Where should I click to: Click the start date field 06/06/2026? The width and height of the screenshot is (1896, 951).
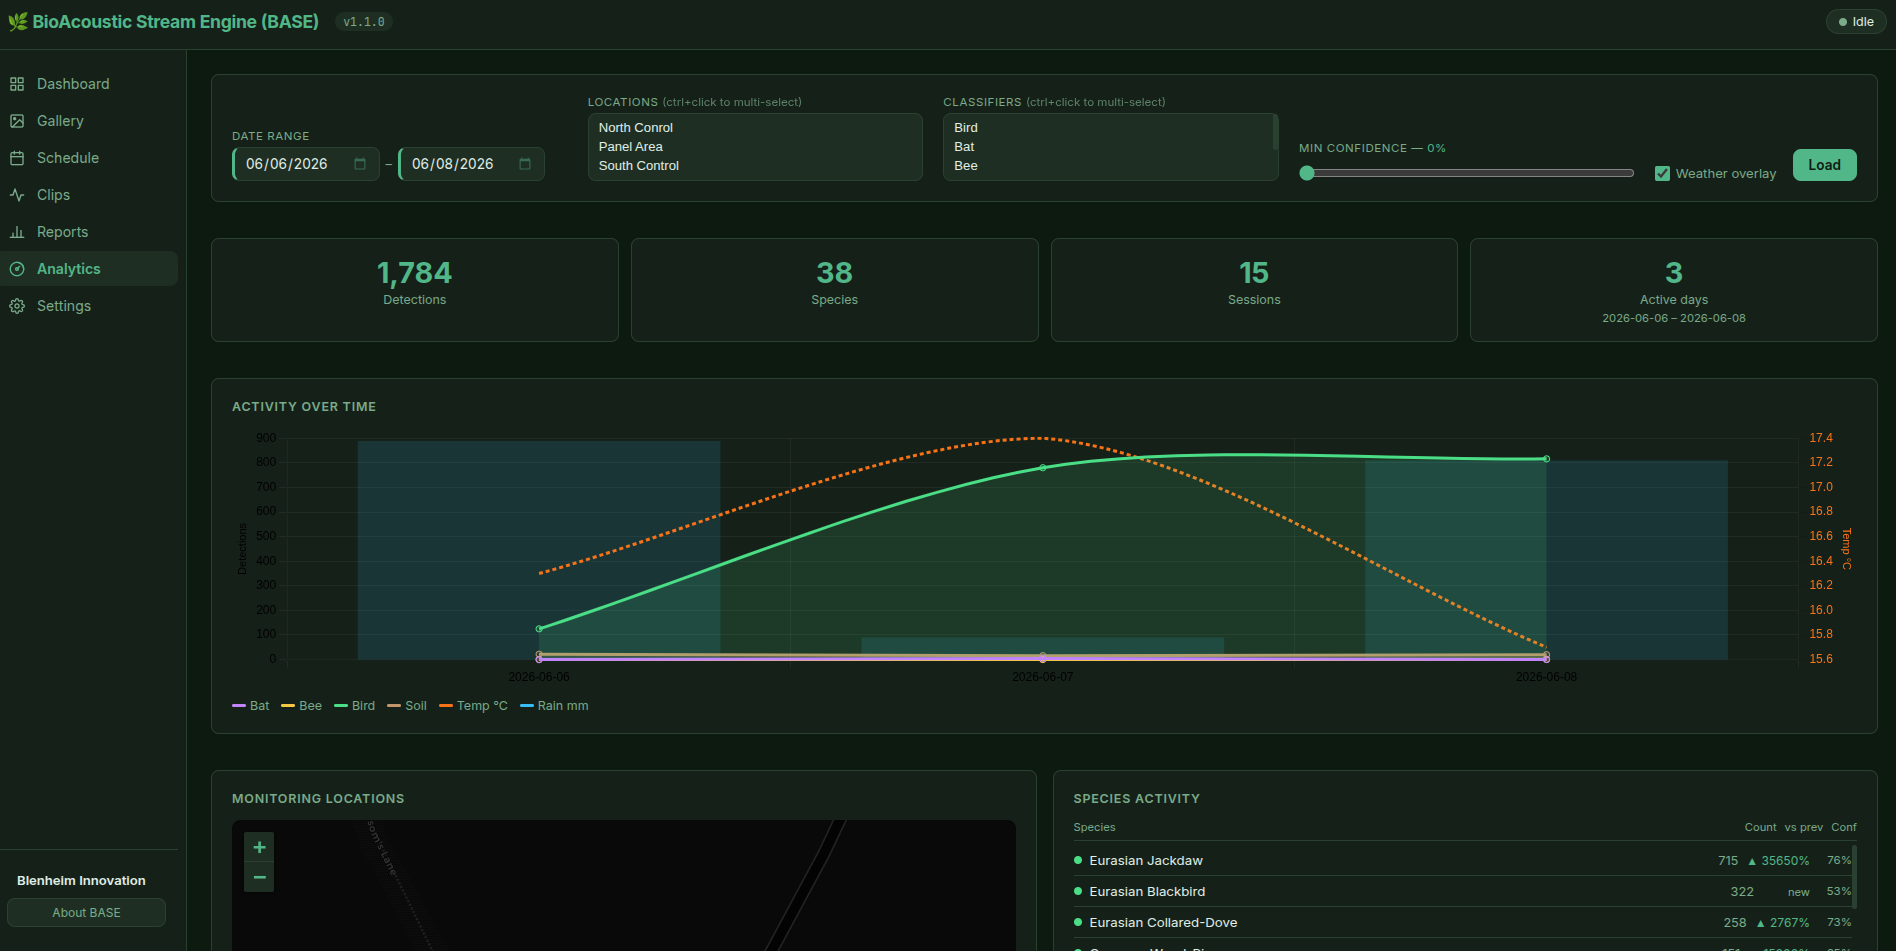[x=306, y=164]
